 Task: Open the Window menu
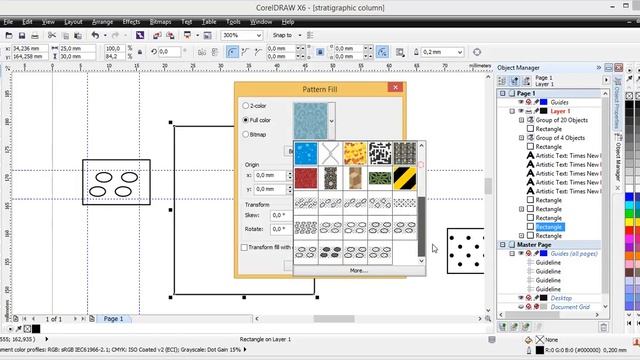coord(261,22)
